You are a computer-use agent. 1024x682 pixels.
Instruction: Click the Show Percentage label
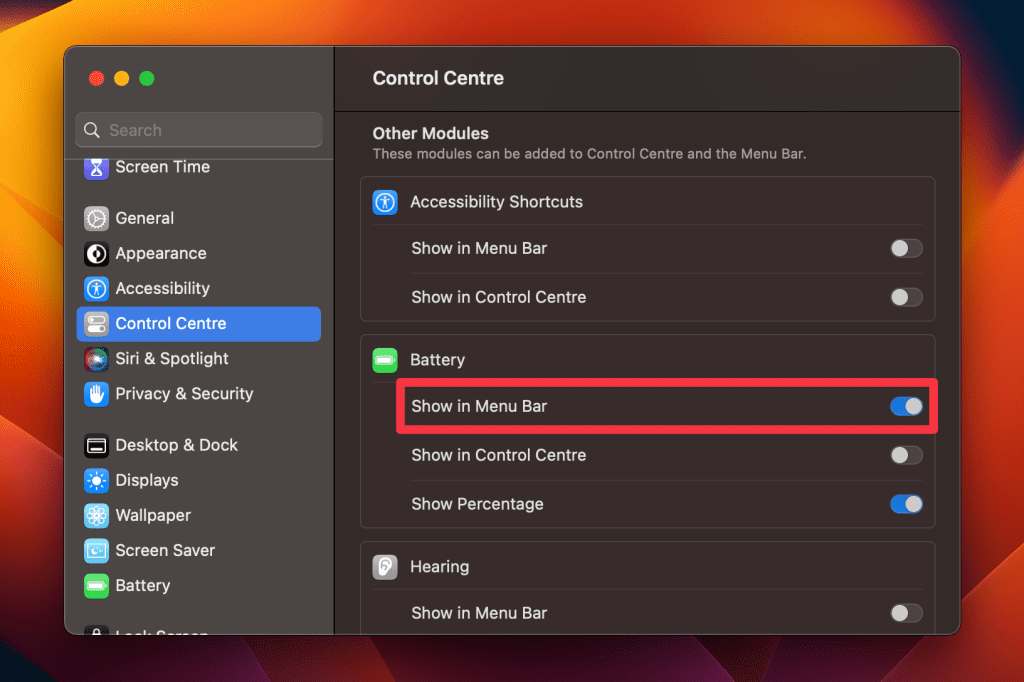pos(477,504)
